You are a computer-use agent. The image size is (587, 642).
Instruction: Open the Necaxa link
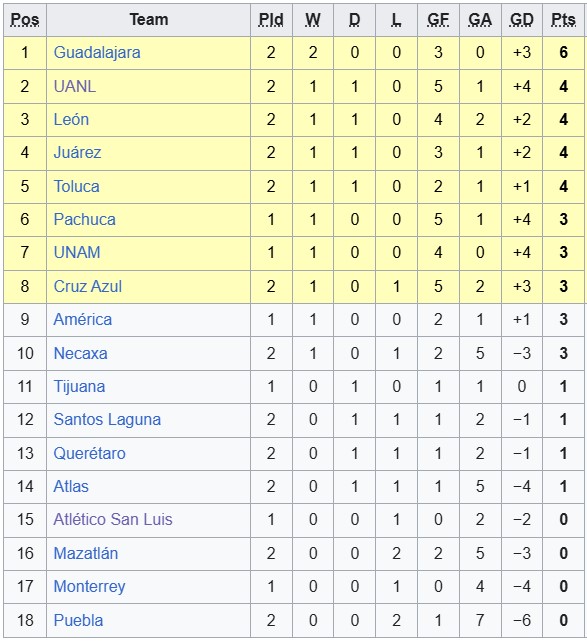pyautogui.click(x=81, y=353)
